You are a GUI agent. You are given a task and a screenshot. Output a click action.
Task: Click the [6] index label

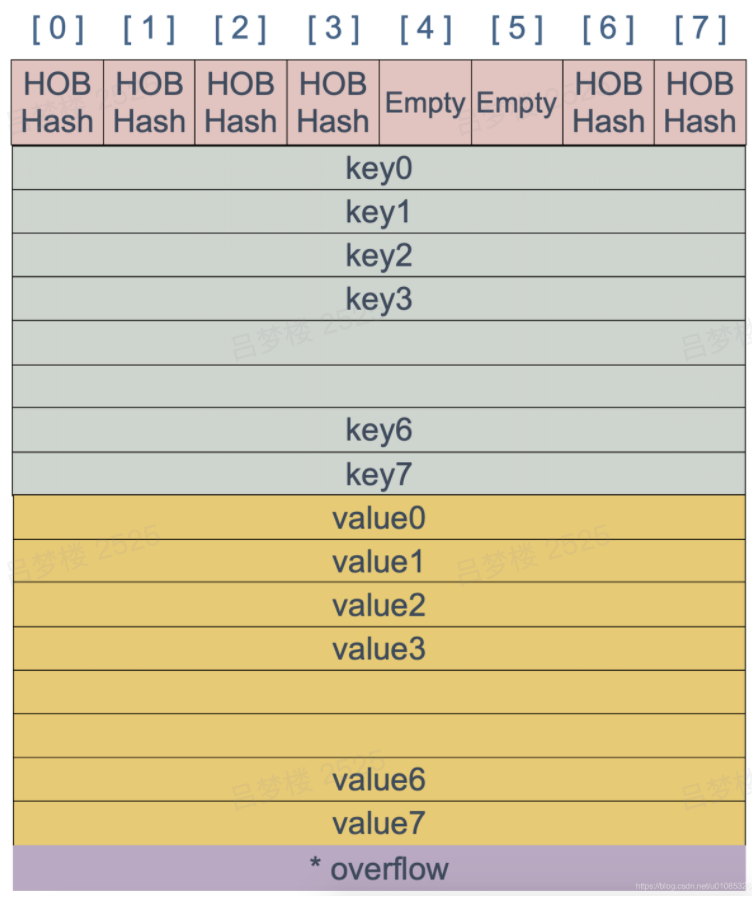coord(608,29)
